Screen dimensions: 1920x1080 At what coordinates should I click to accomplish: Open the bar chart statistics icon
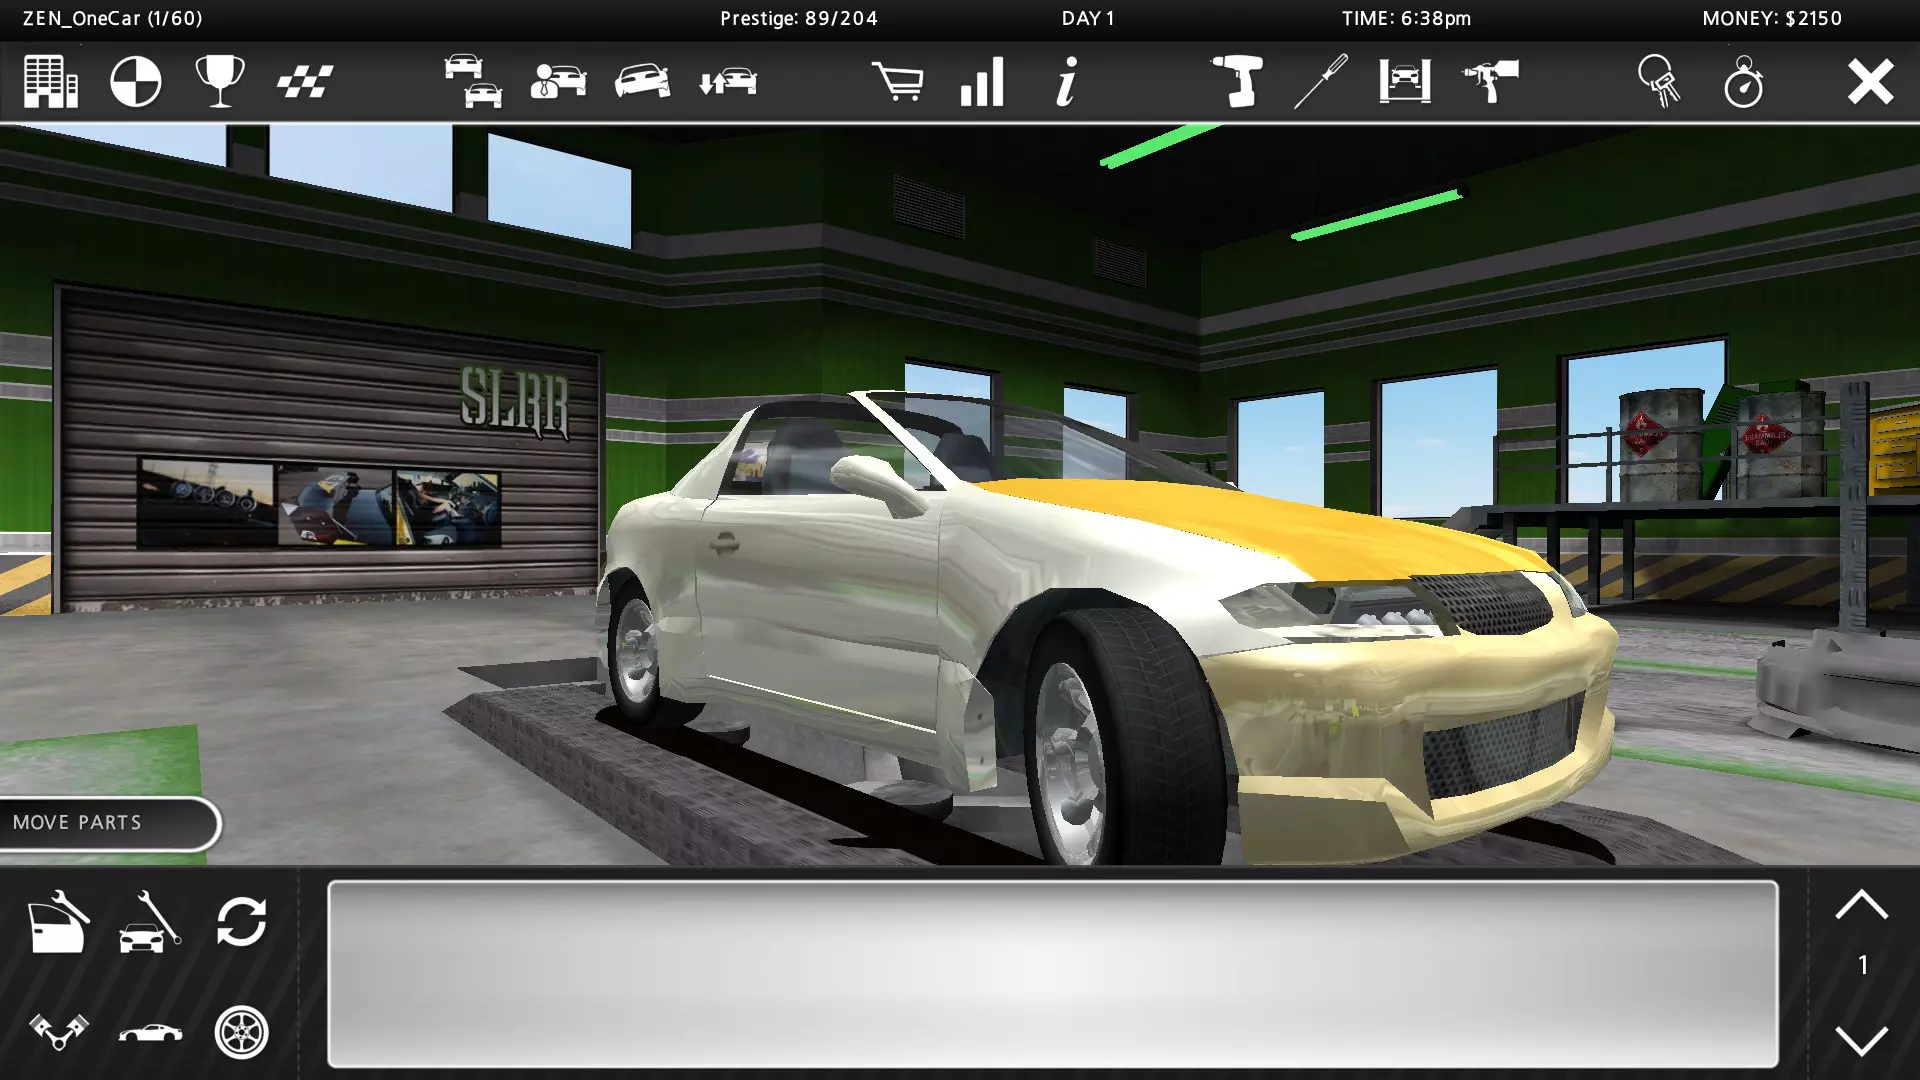coord(982,81)
